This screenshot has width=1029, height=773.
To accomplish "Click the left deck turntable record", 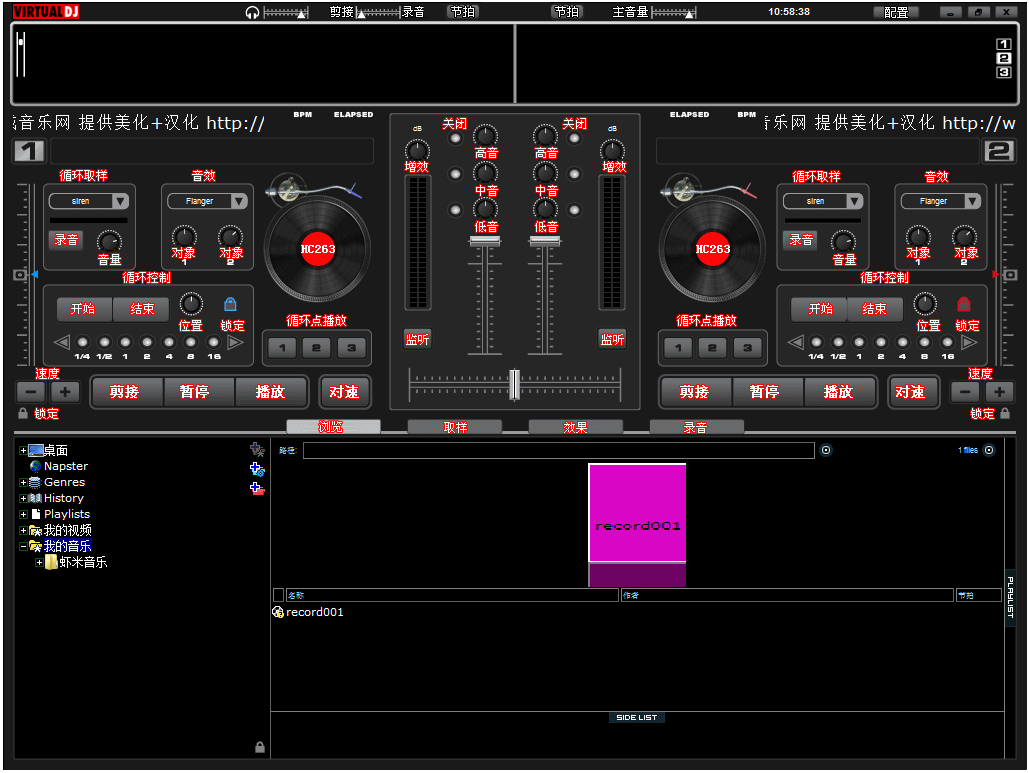I will pos(318,249).
